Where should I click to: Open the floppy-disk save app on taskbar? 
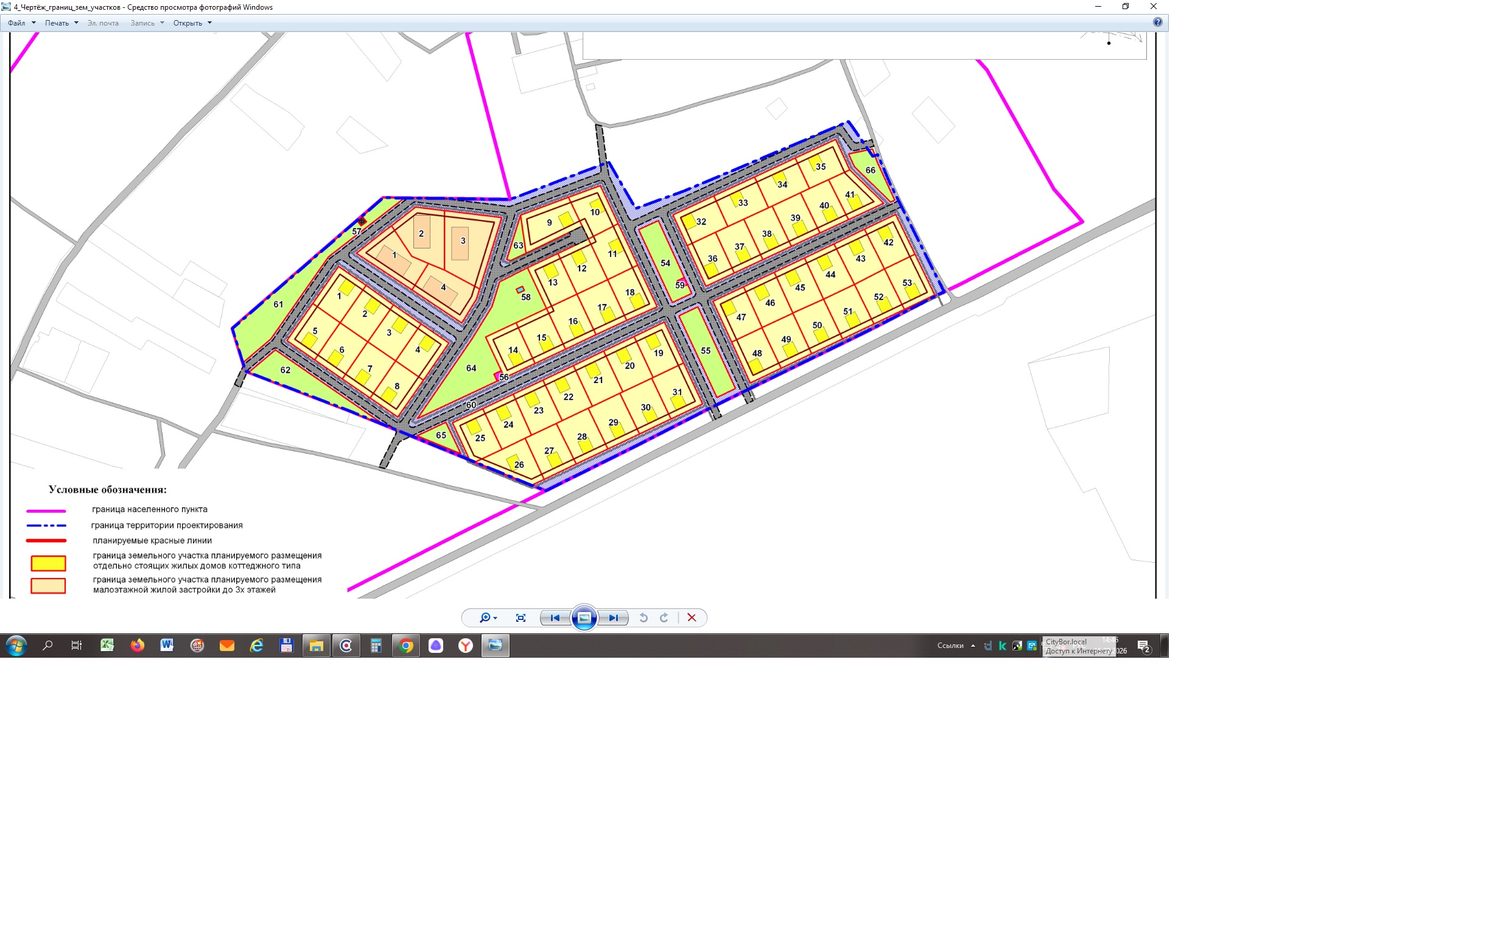[x=286, y=646]
